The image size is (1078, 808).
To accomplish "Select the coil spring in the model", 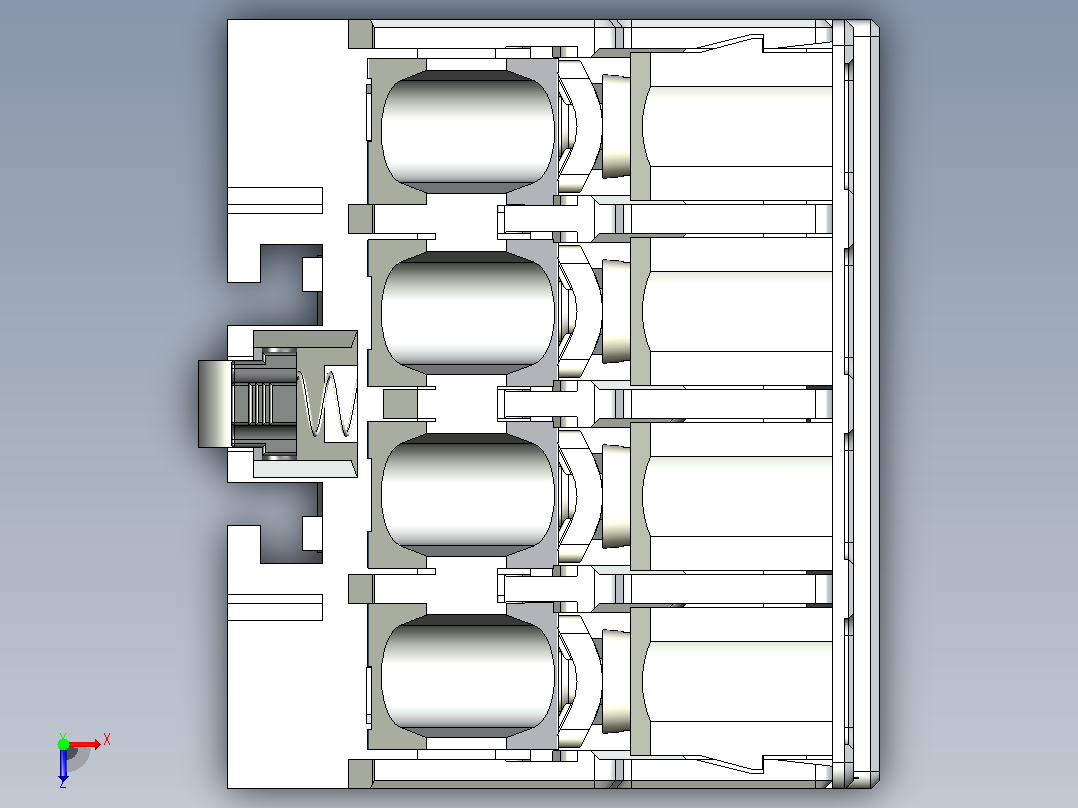I will [327, 404].
